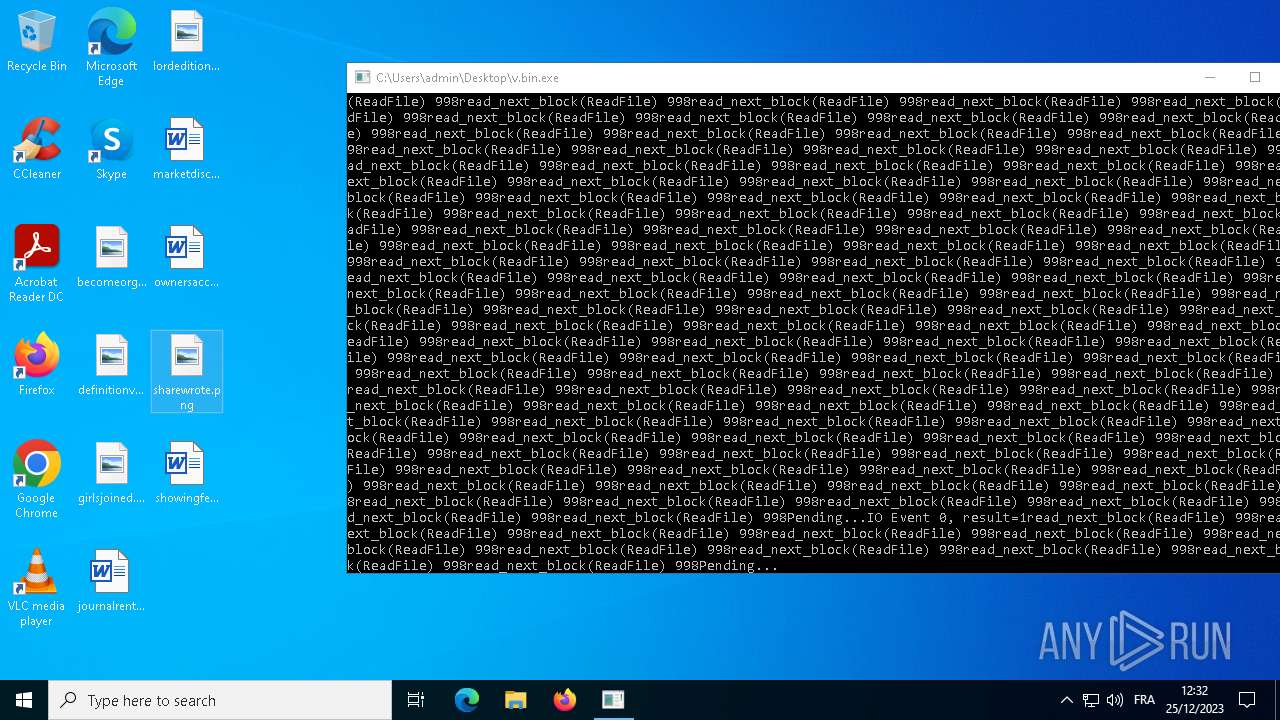The height and width of the screenshot is (720, 1280).
Task: Click the taskbar search box
Action: tap(220, 700)
